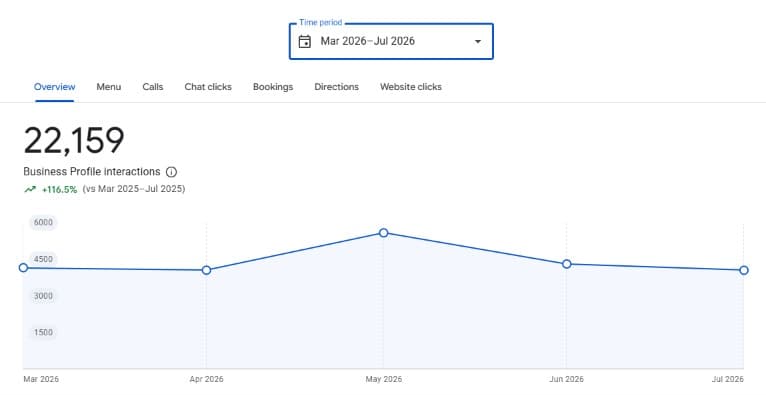Click the Apr 2026 x-axis label
This screenshot has width=766, height=395.
[206, 379]
